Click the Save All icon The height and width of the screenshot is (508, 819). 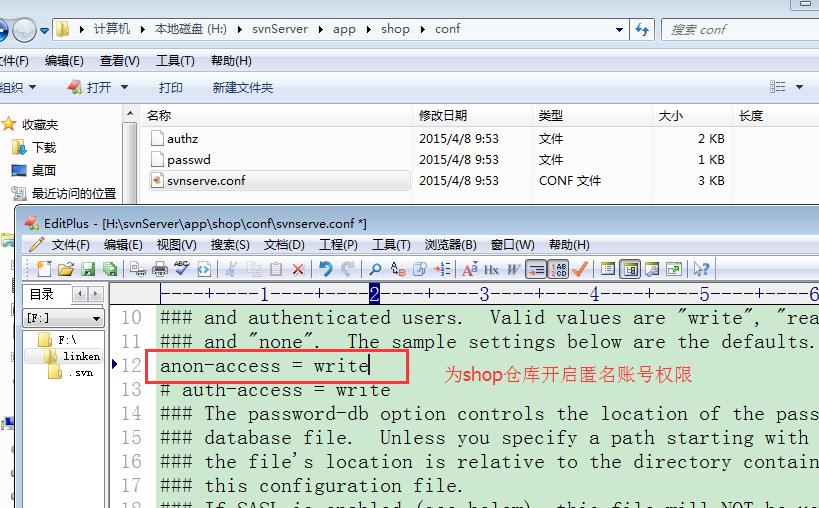click(110, 269)
